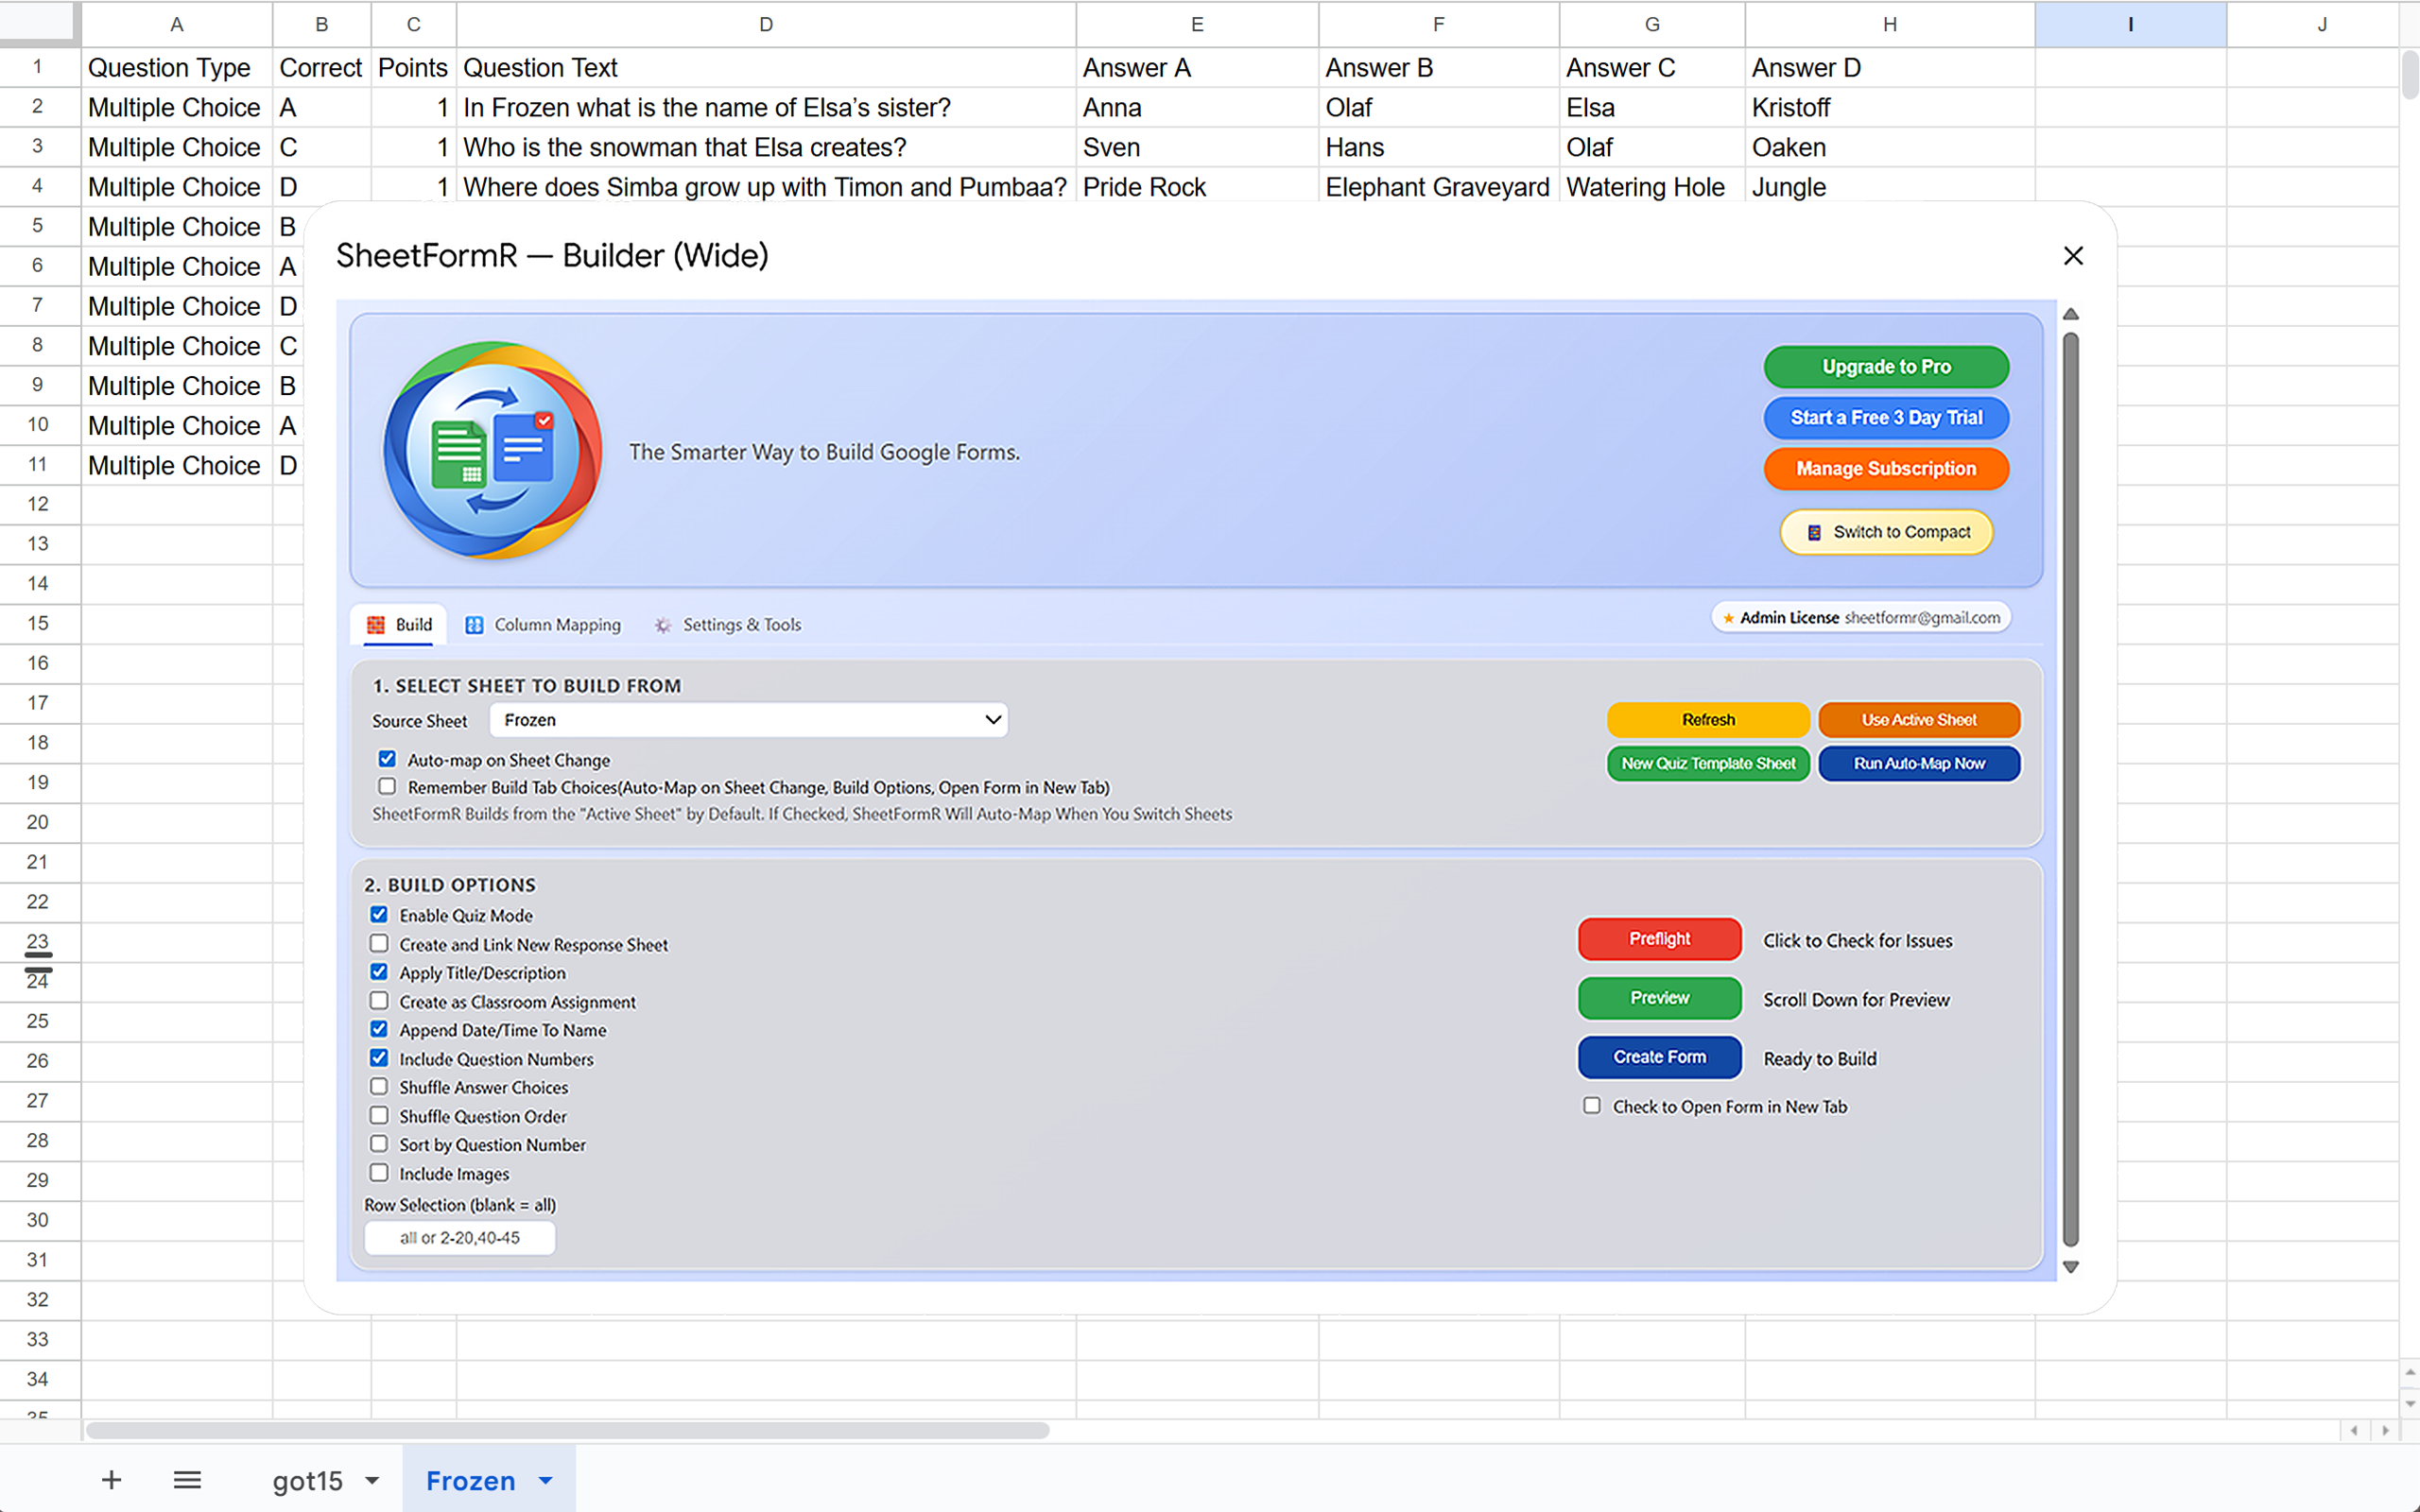Click the Row Selection input field
Viewport: 2420px width, 1512px height.
tap(459, 1237)
